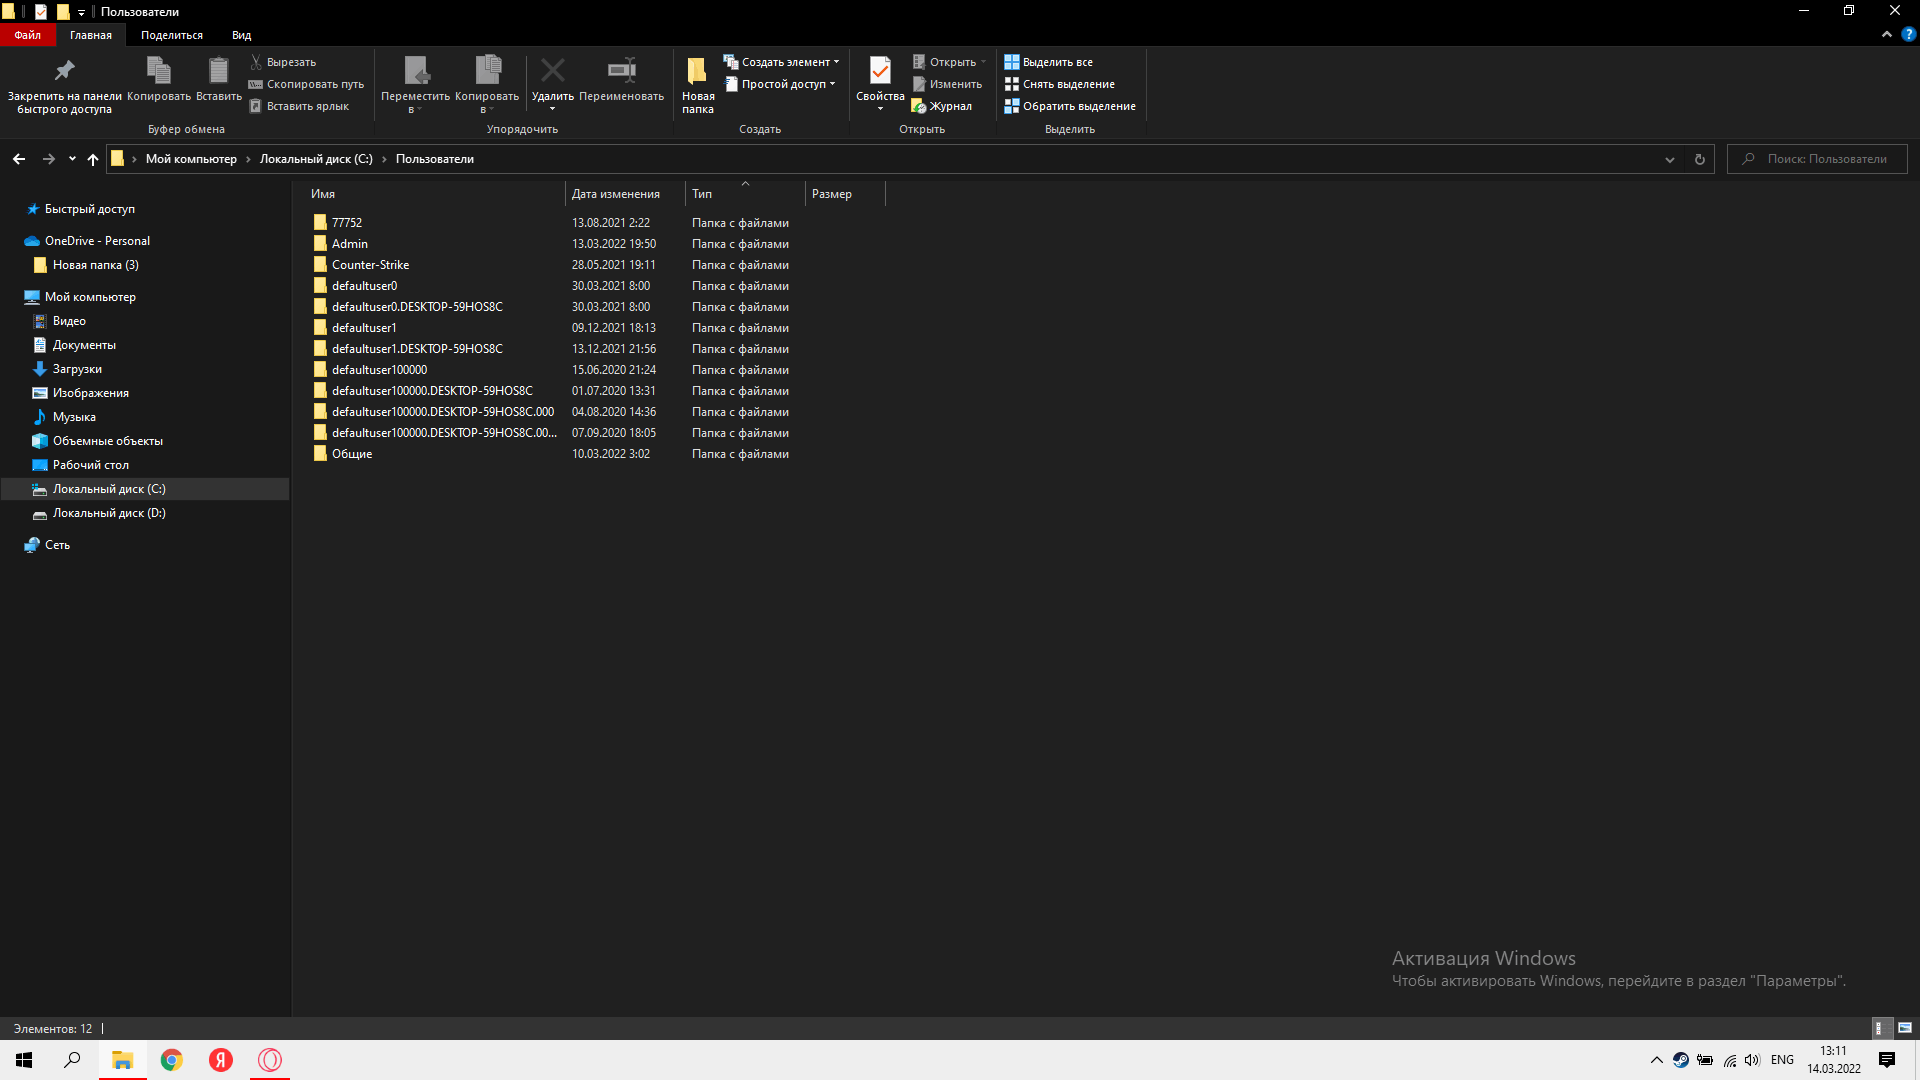Image resolution: width=1920 pixels, height=1080 pixels.
Task: Open recent locations dropdown arrow
Action: tap(72, 159)
